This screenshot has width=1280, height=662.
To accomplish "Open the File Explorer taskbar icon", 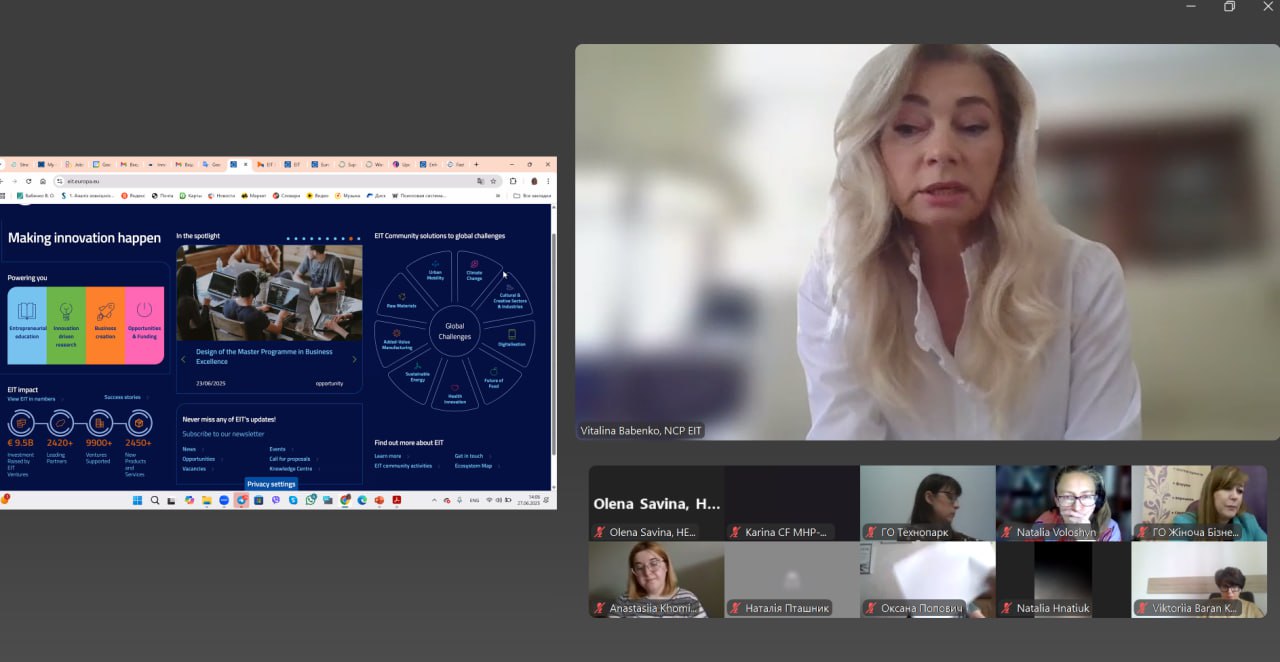I will pyautogui.click(x=207, y=500).
